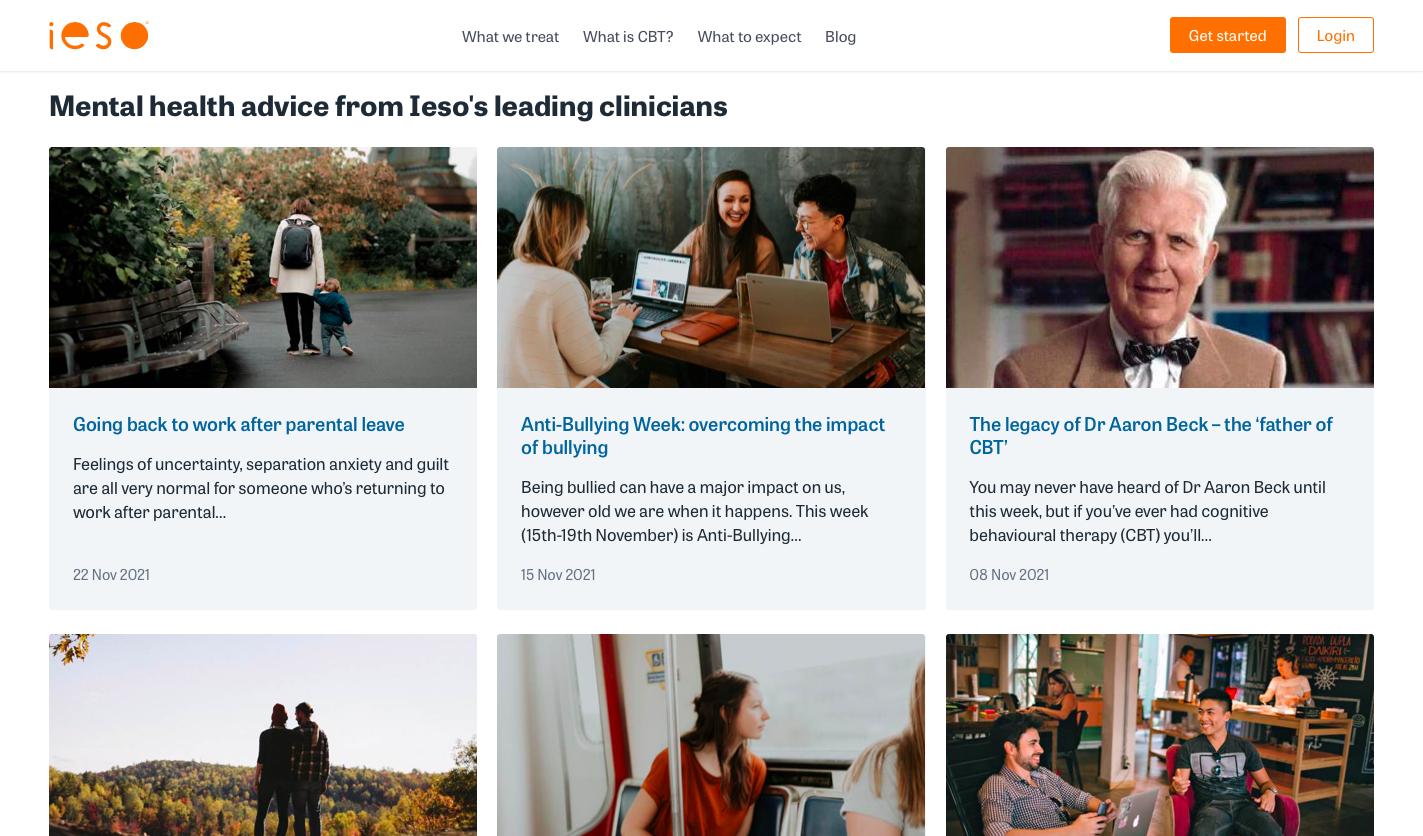The height and width of the screenshot is (836, 1423).
Task: Click the 15 Nov 2021 date
Action: click(558, 575)
